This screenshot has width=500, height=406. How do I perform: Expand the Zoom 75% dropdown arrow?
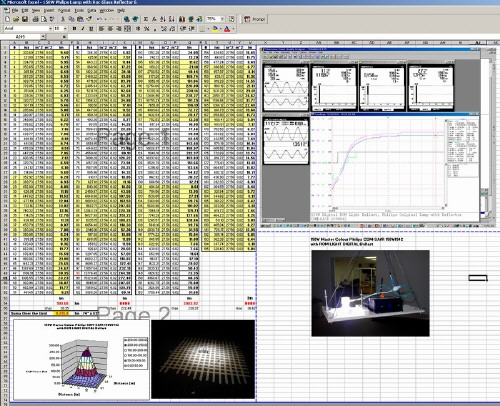click(222, 19)
